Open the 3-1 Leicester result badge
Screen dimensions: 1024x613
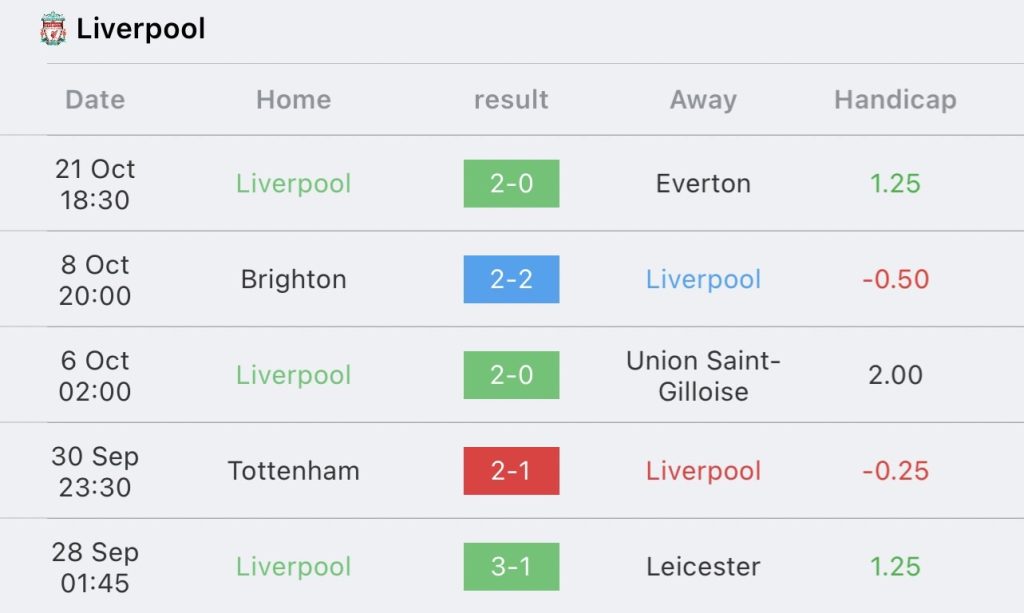[511, 567]
